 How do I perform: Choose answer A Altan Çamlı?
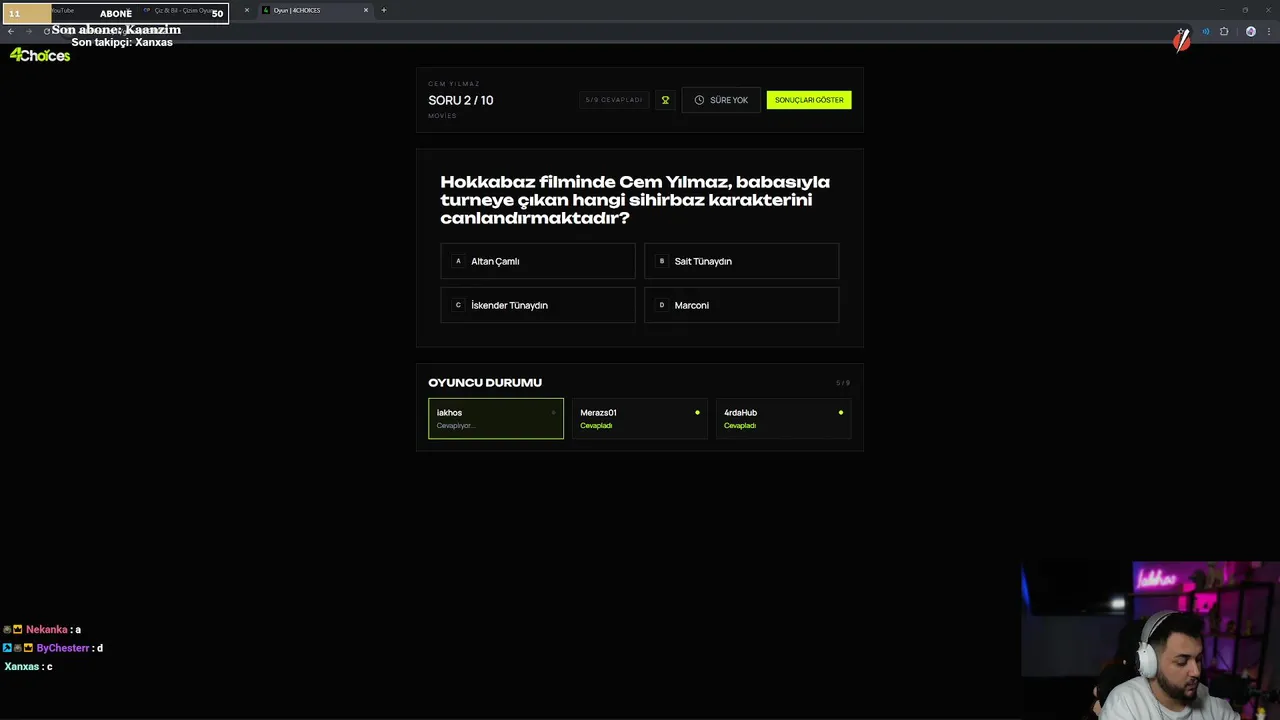538,261
